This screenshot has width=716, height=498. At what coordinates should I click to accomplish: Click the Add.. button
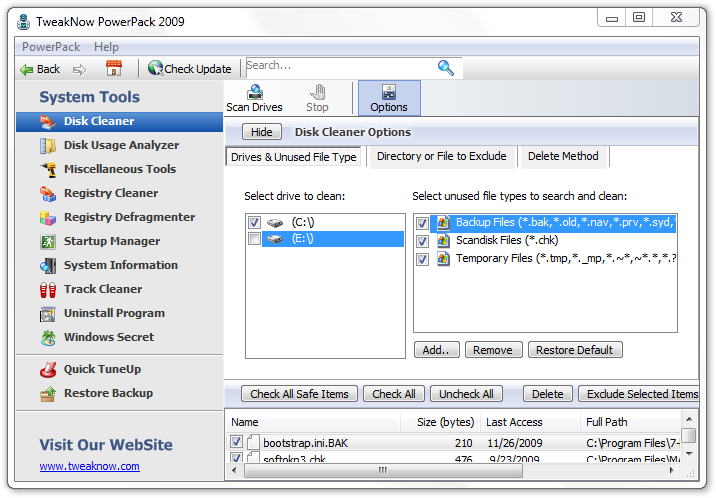[x=436, y=350]
